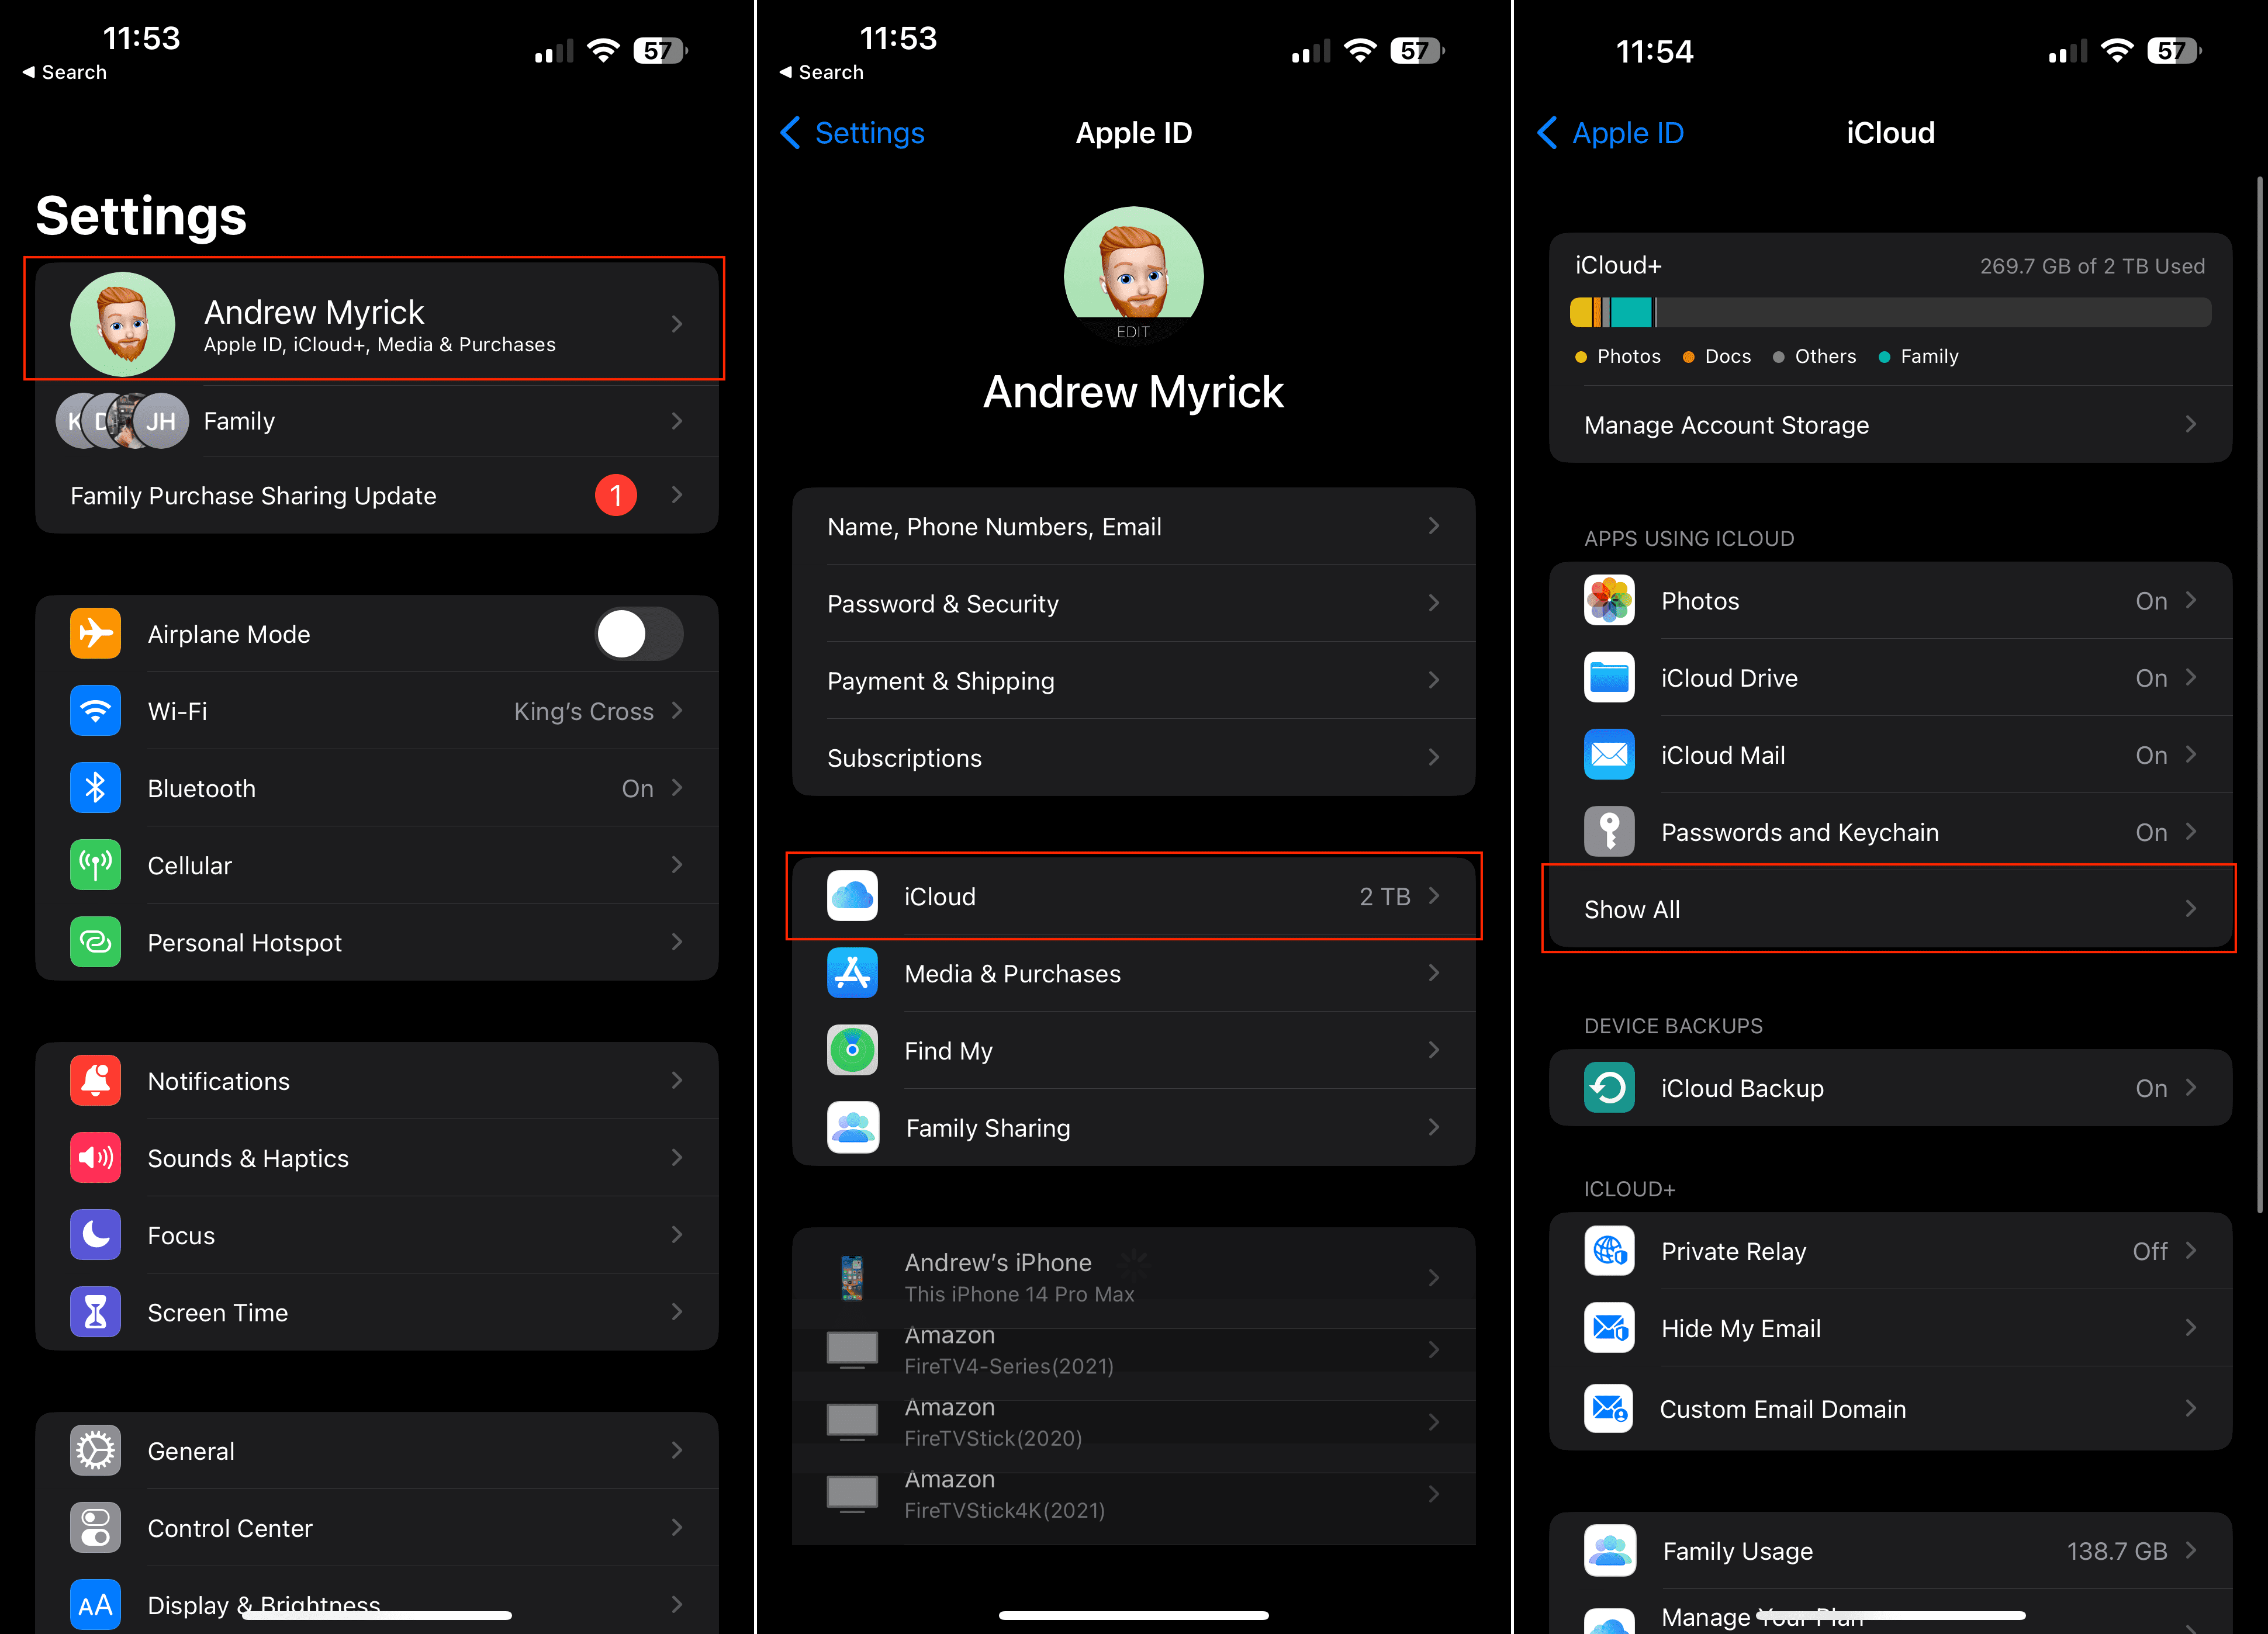
Task: Tap the 2 TB value on iCloud row
Action: pos(1385,896)
